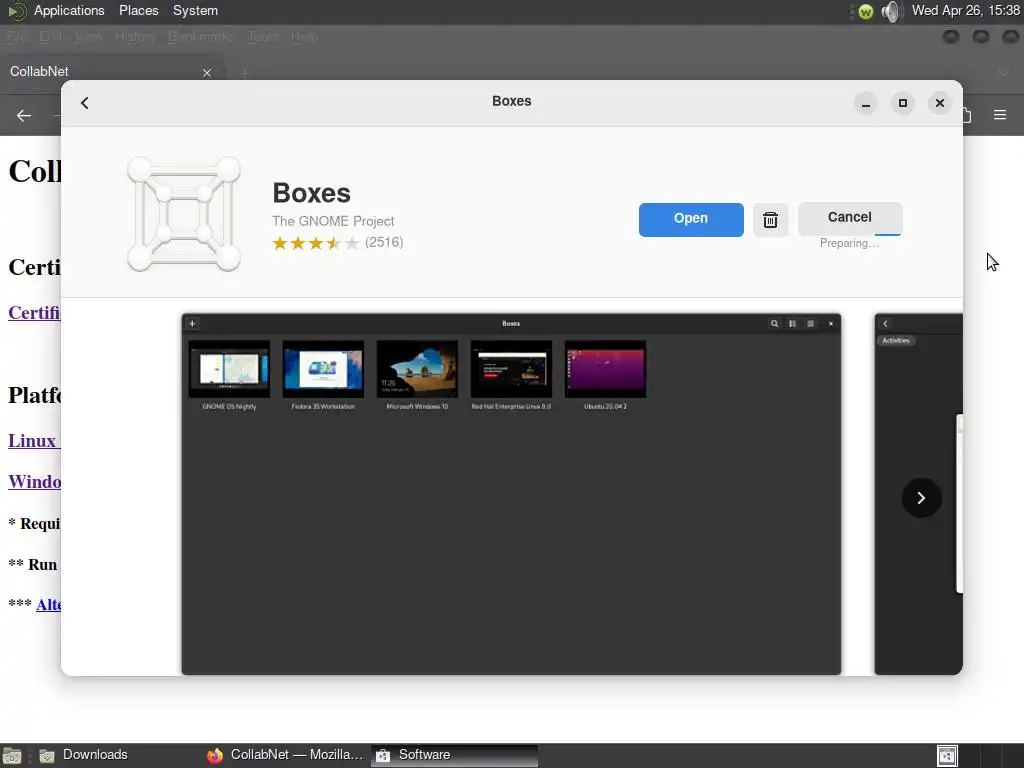Close the CollabNet tab in Firefox
Screen dimensions: 1024x768
[x=207, y=72]
